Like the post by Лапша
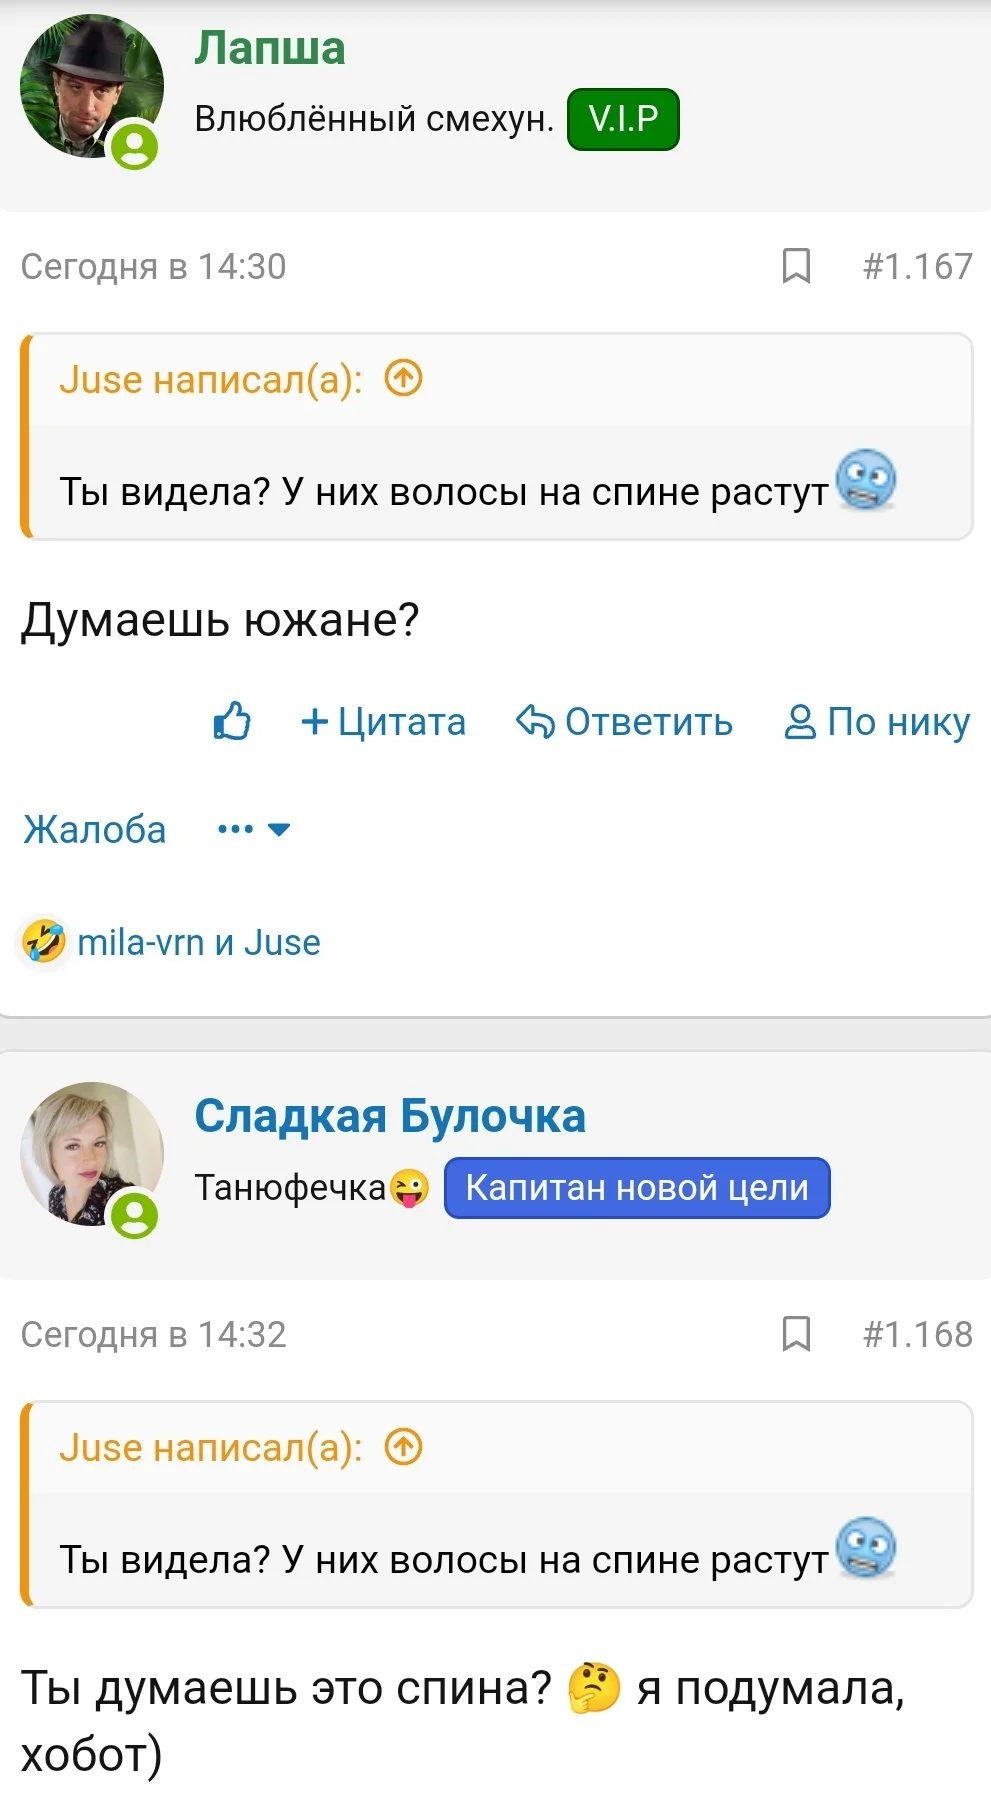The height and width of the screenshot is (1802, 991). point(232,722)
